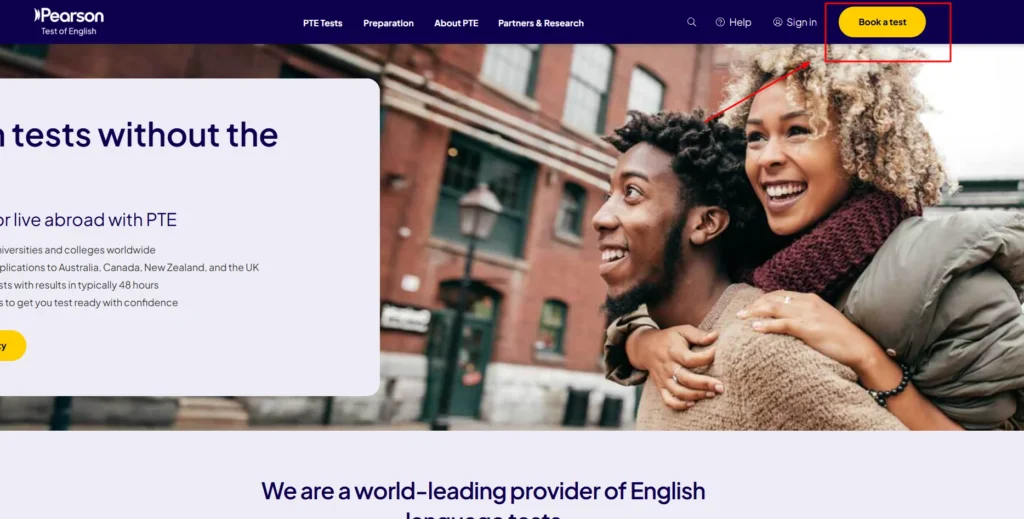Open the PTE Tests menu

323,23
